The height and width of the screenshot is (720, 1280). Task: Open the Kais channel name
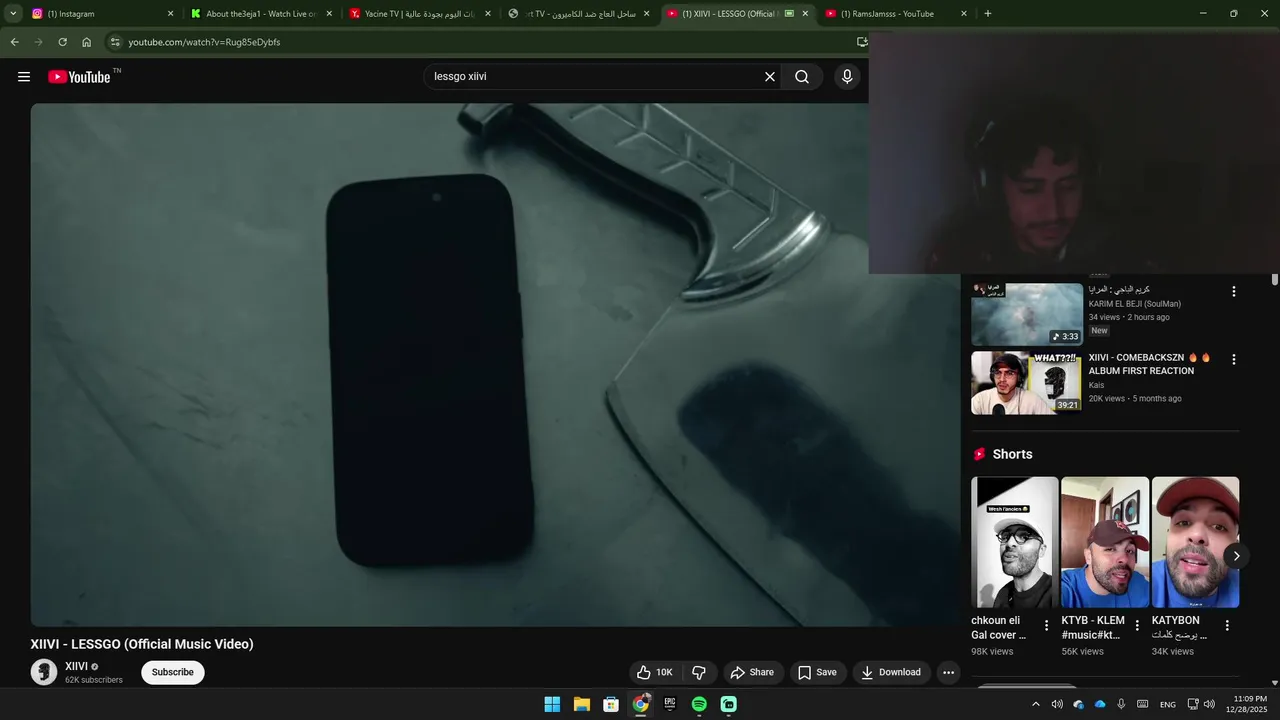[x=1097, y=385]
